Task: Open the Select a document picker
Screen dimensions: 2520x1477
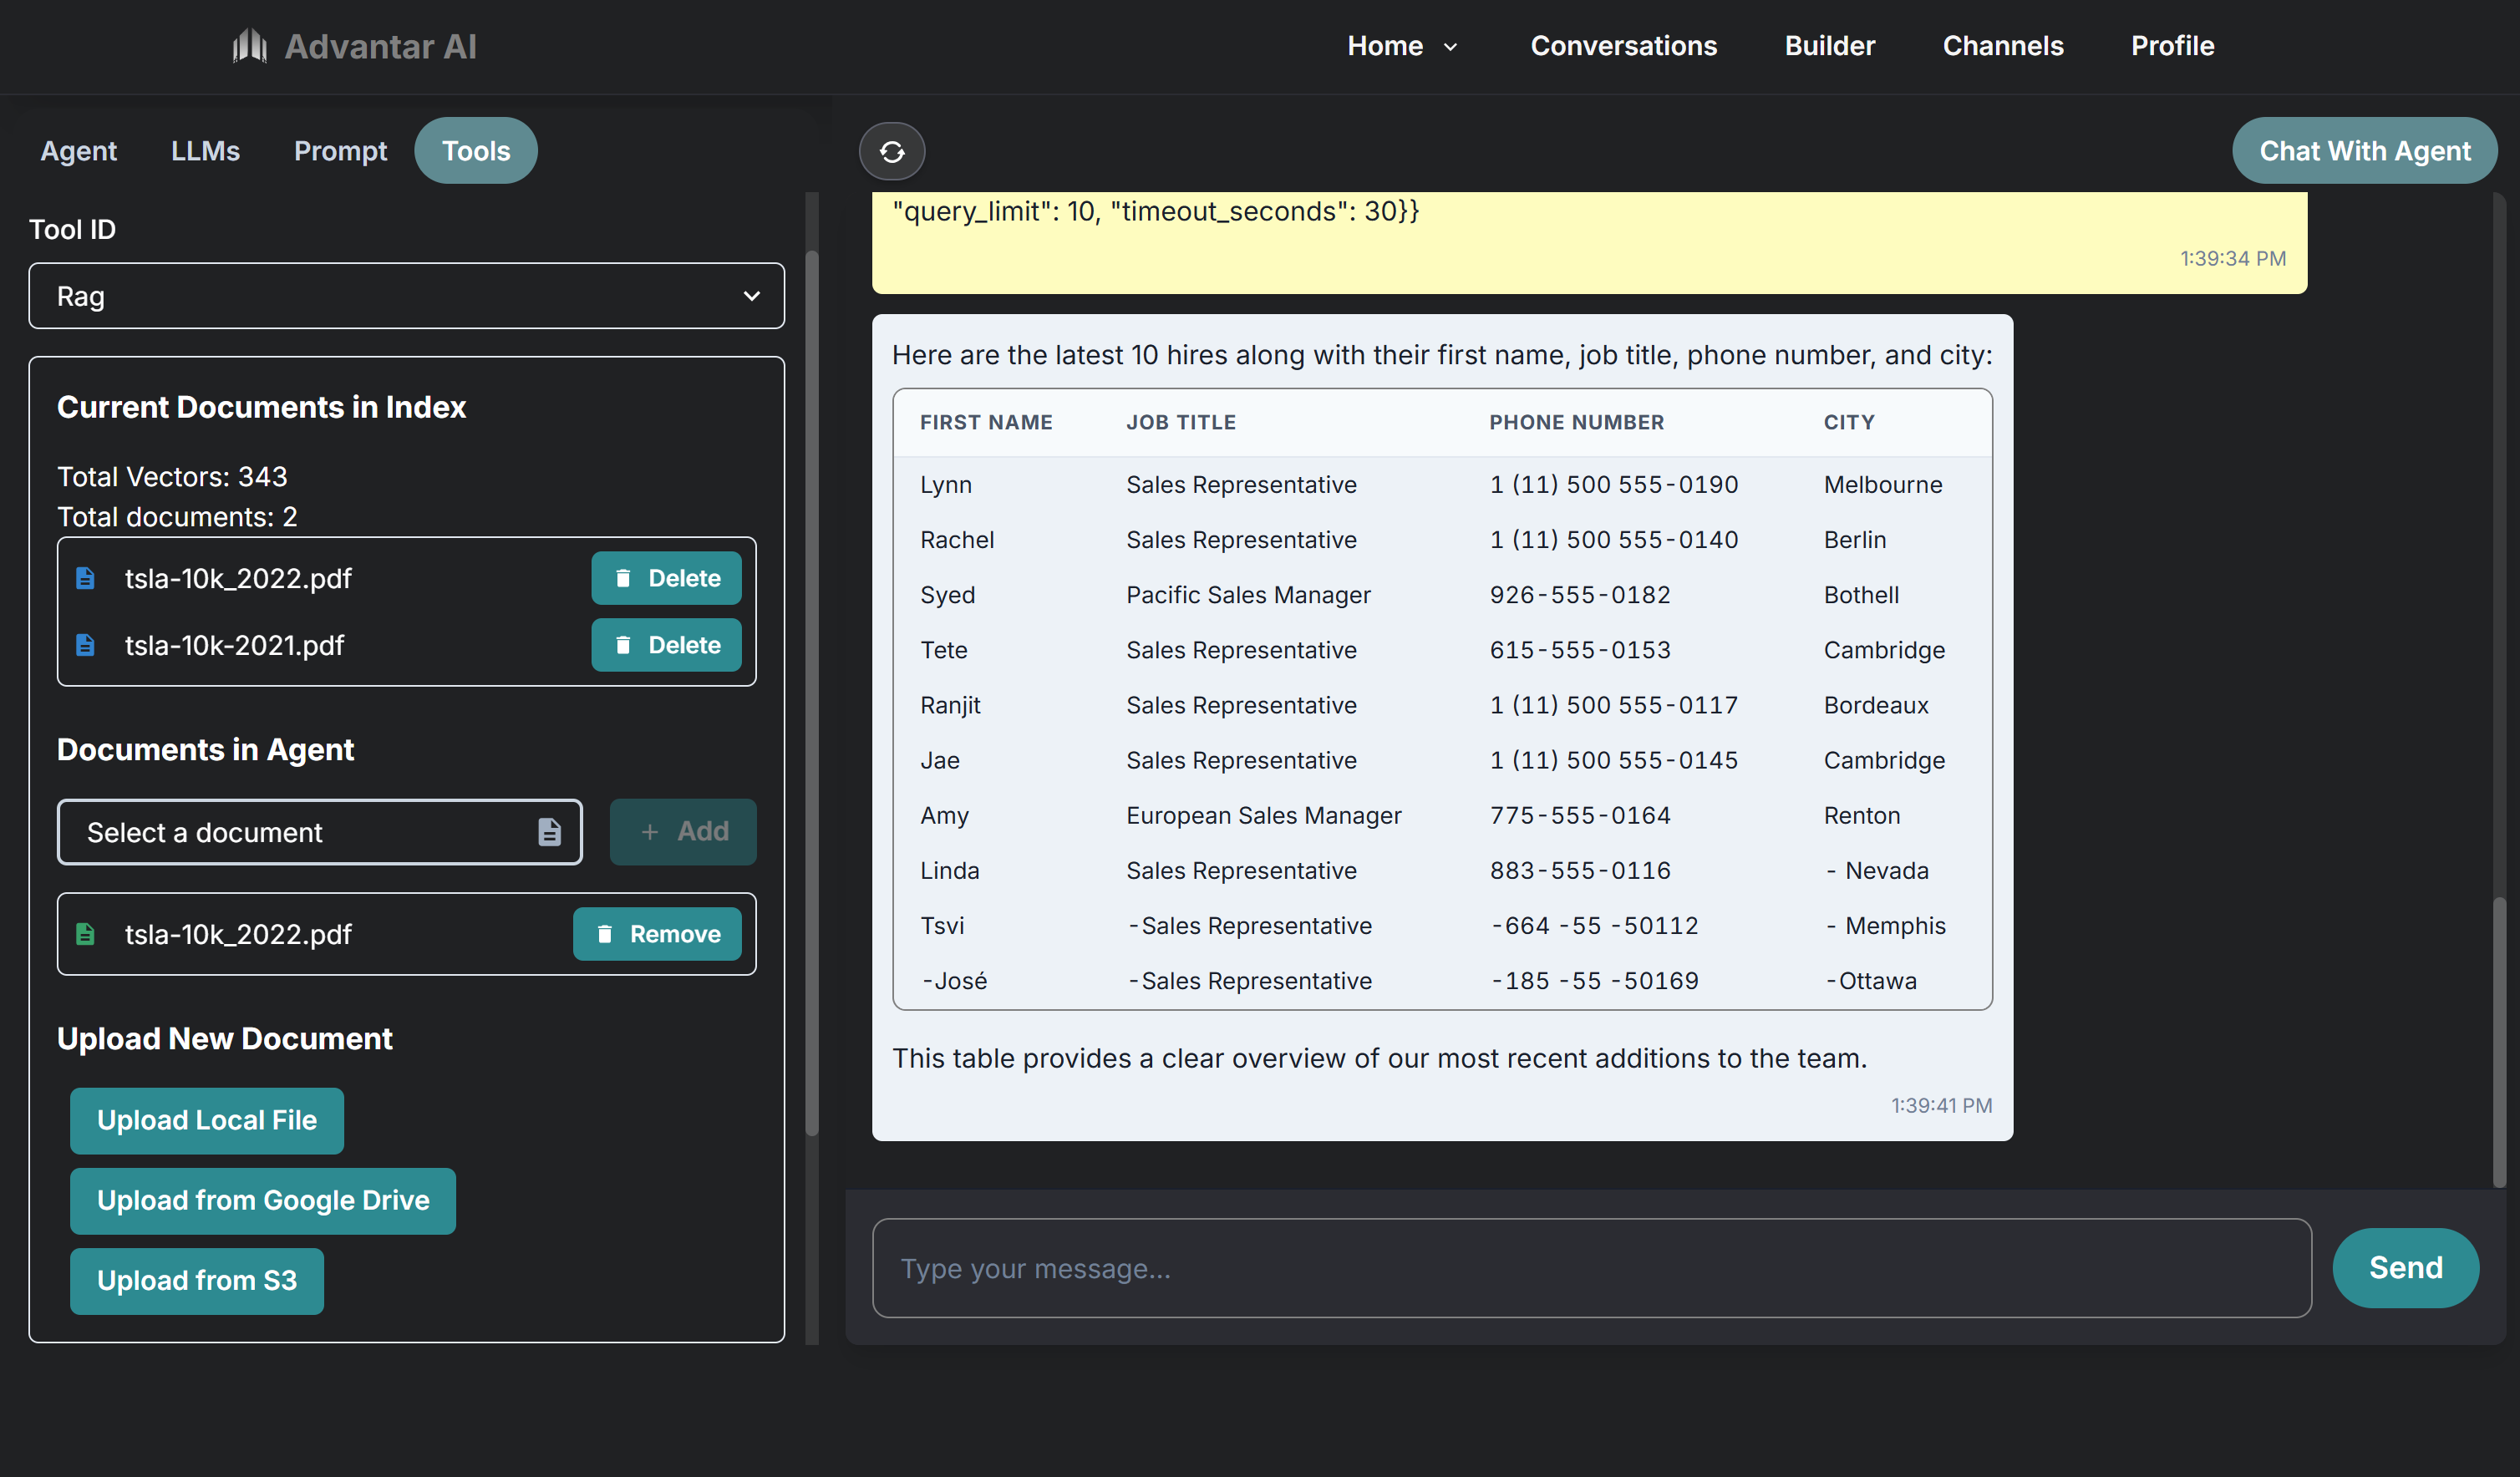Action: 305,831
